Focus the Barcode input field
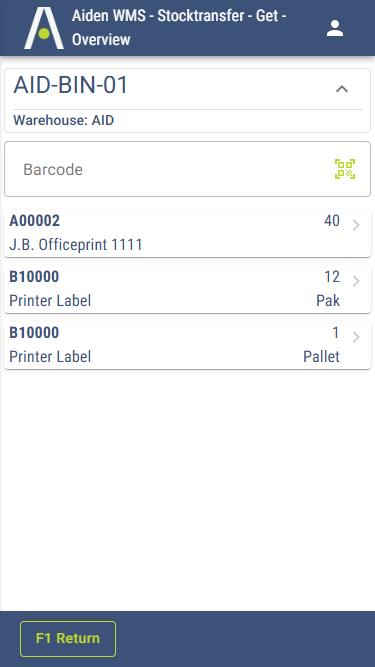Image resolution: width=375 pixels, height=667 pixels. (188, 169)
